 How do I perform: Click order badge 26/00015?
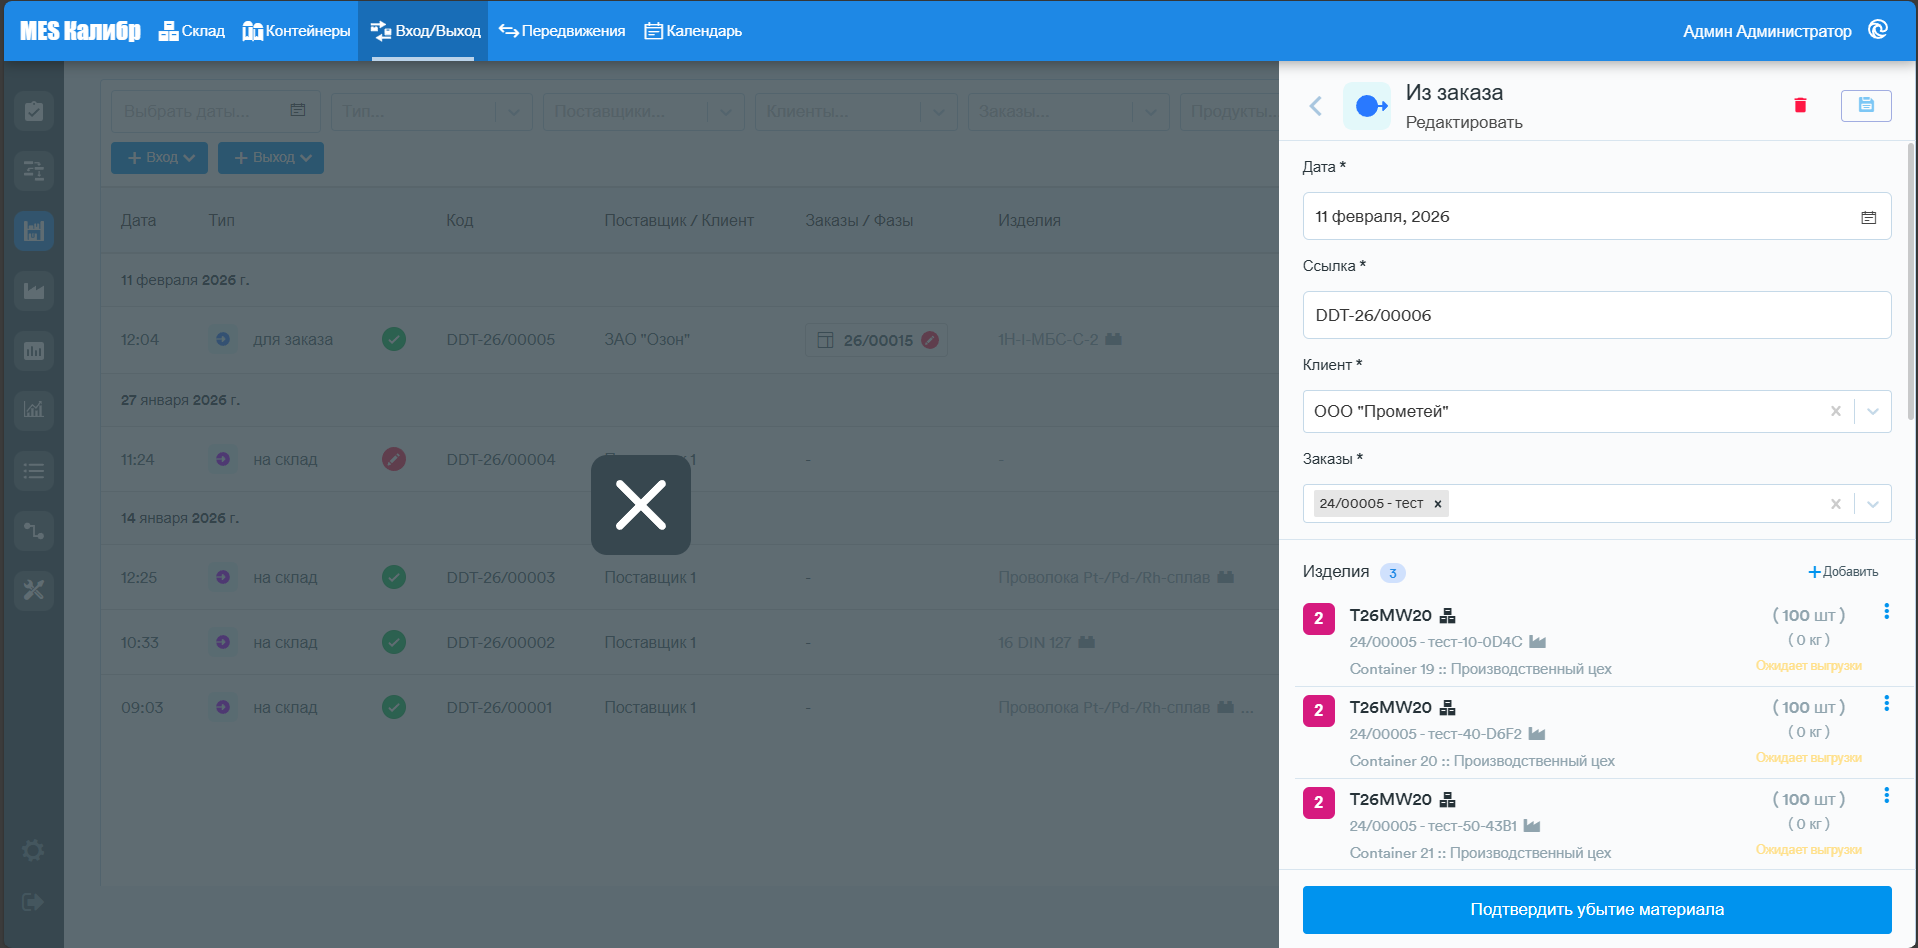point(877,340)
